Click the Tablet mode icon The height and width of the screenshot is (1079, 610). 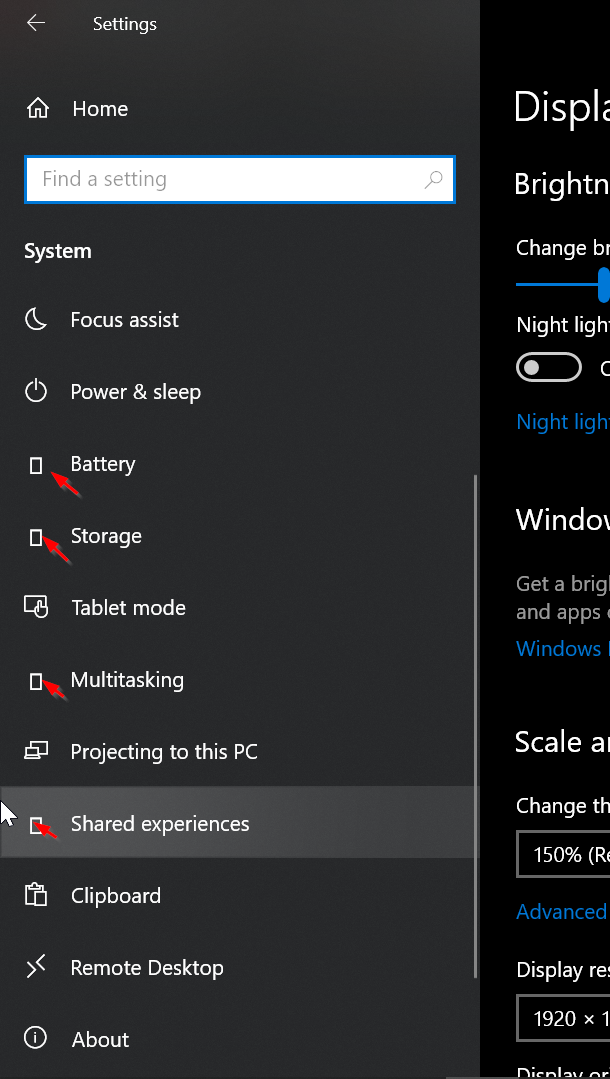[36, 608]
